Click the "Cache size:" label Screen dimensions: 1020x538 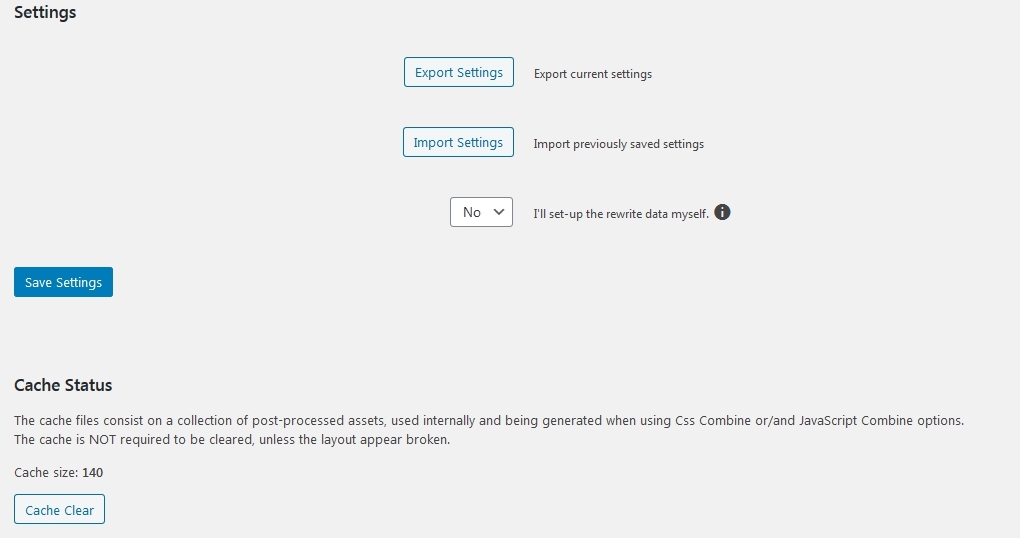coord(46,473)
